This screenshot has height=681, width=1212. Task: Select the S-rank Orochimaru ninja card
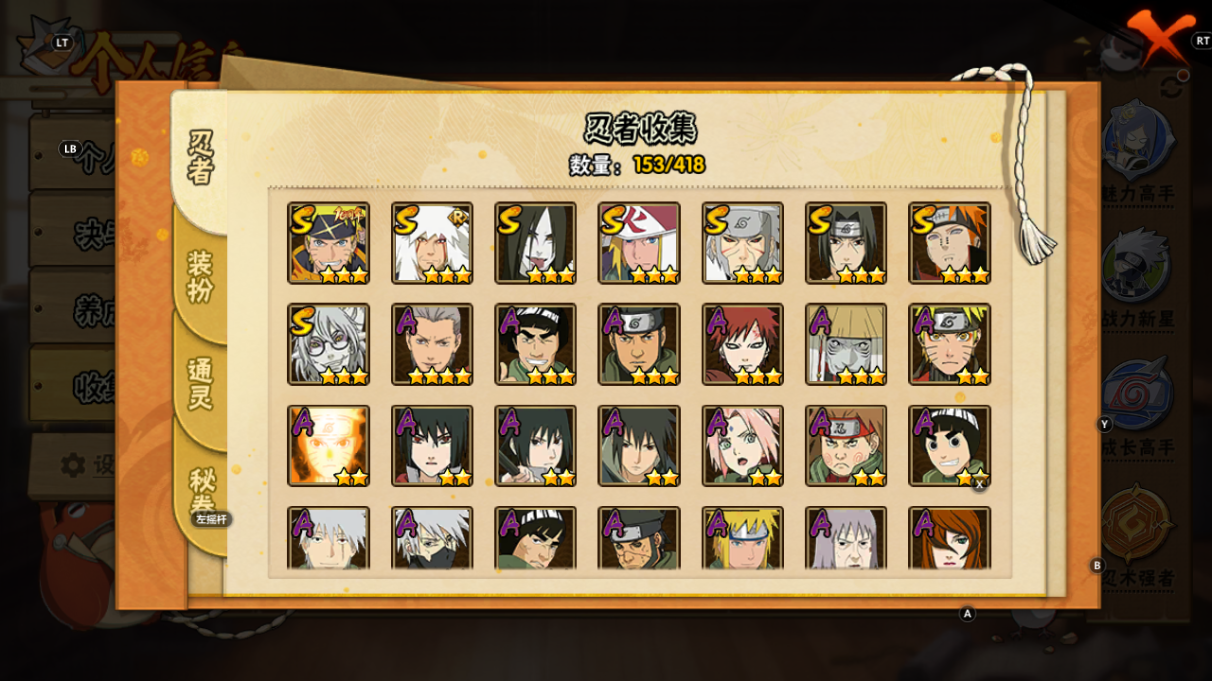pos(535,243)
